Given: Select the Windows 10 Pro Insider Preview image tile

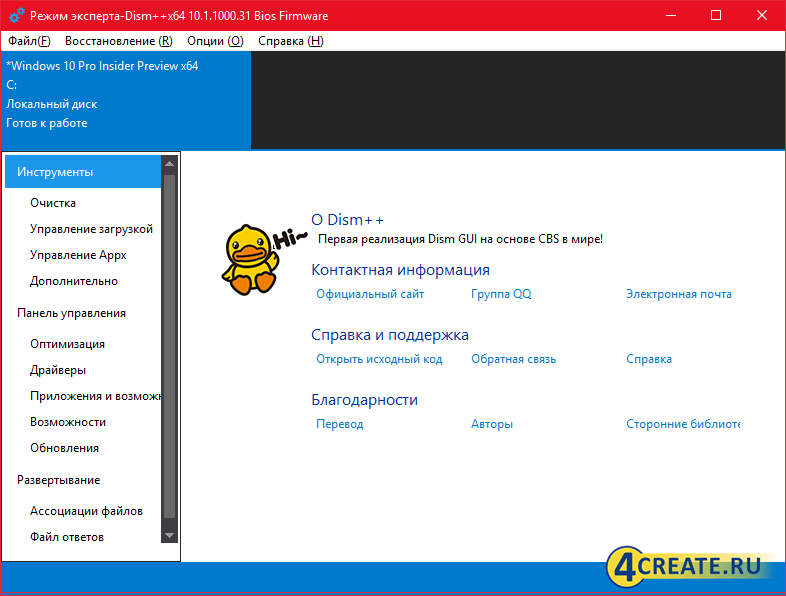Looking at the screenshot, I should tap(126, 100).
